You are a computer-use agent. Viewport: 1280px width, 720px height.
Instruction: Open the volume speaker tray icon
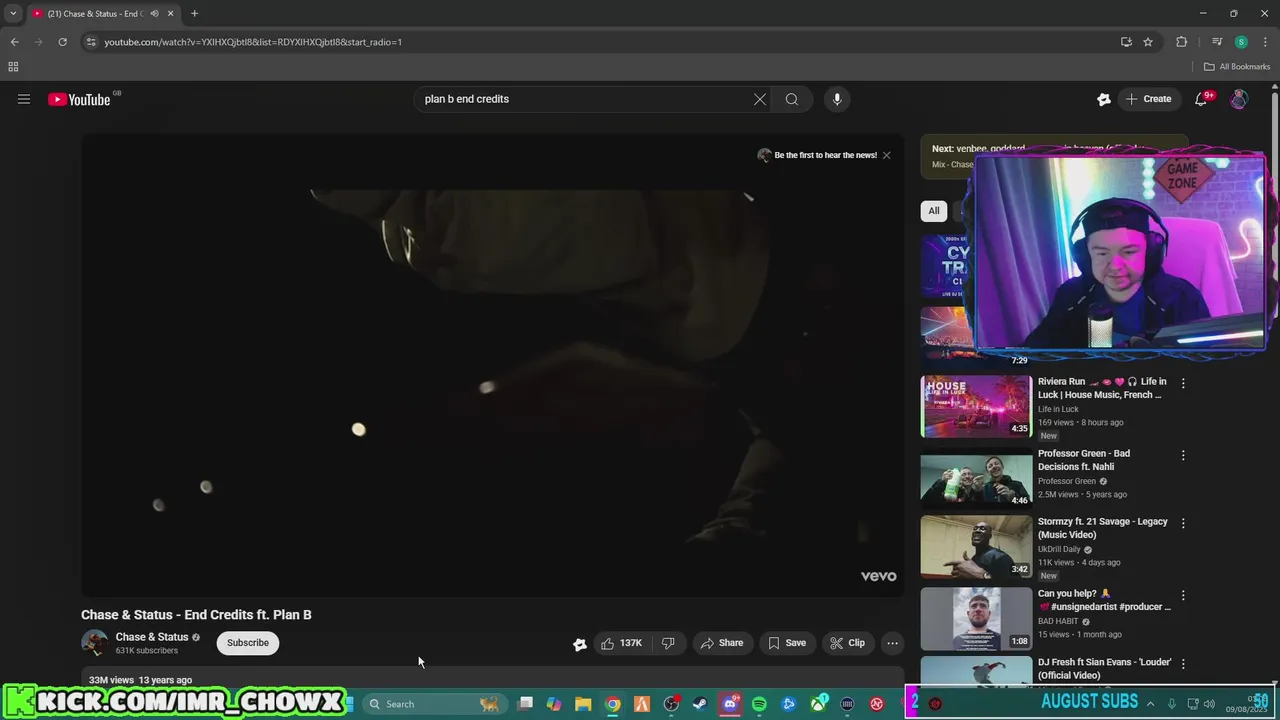click(x=1209, y=704)
